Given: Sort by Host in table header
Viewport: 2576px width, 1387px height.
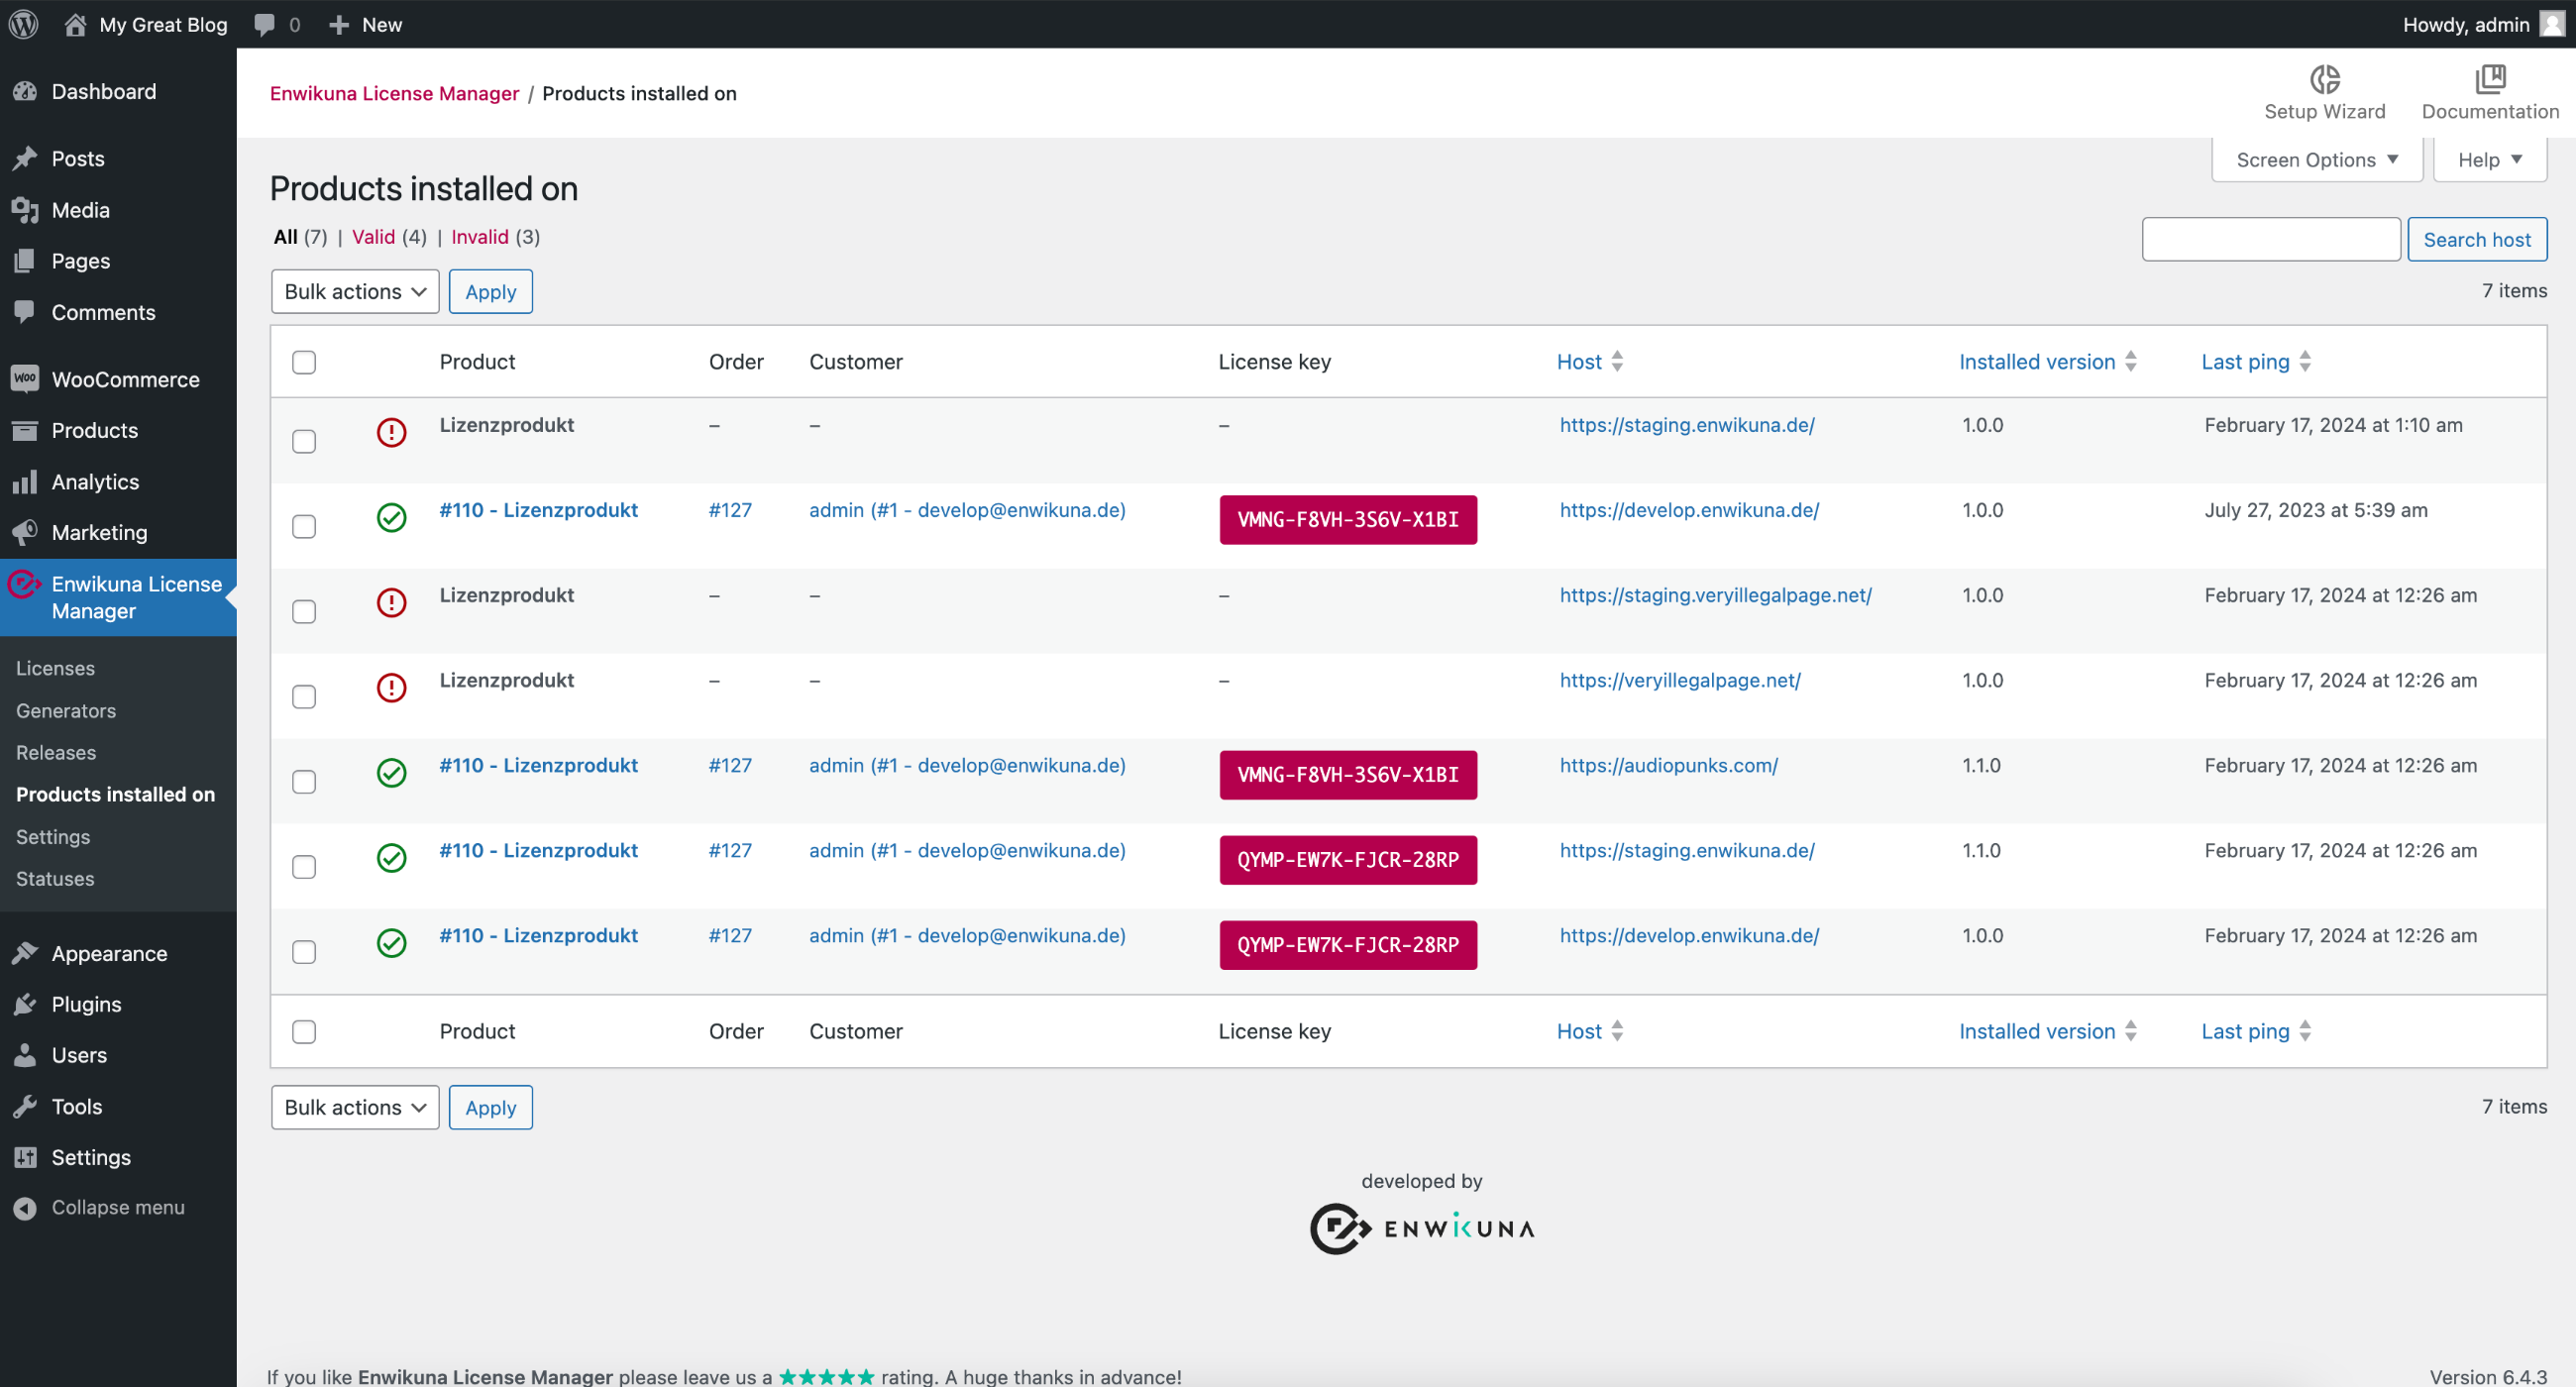Looking at the screenshot, I should [x=1590, y=362].
